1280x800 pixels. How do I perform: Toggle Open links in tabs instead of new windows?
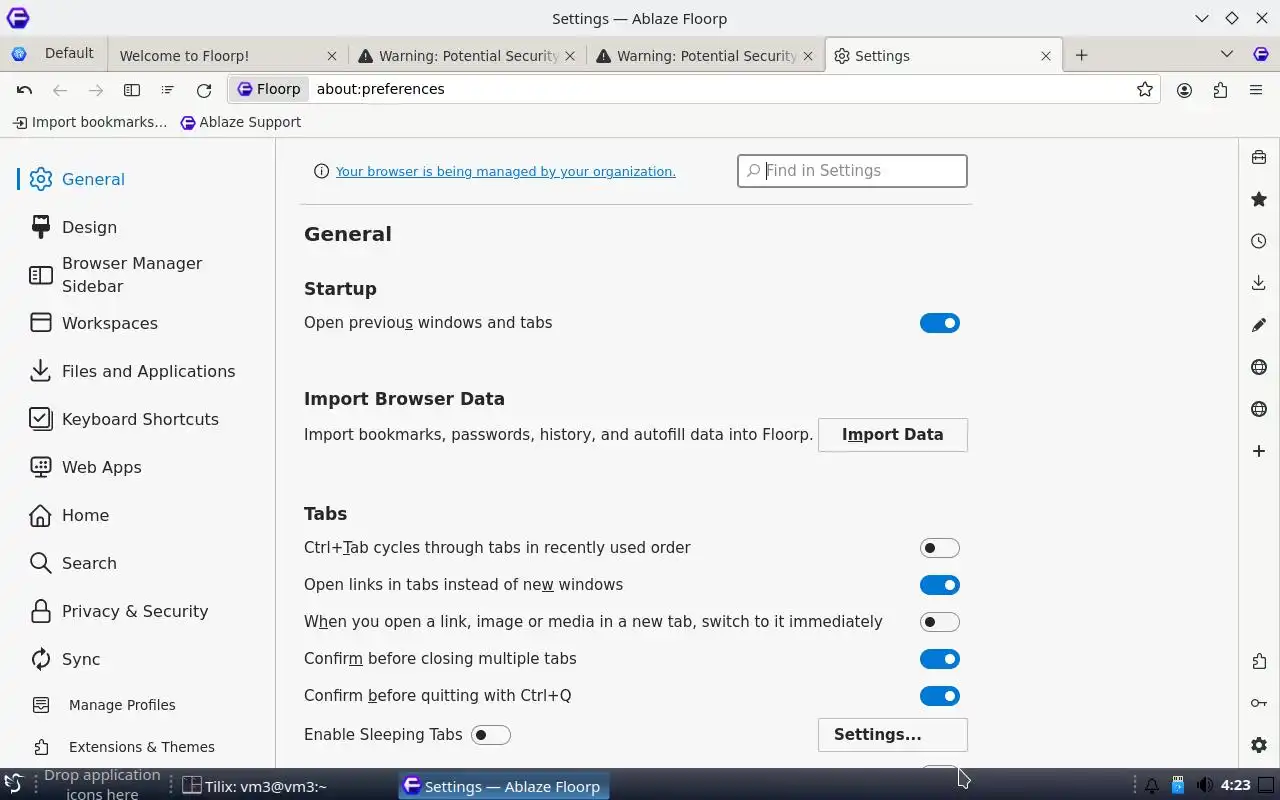(x=940, y=585)
